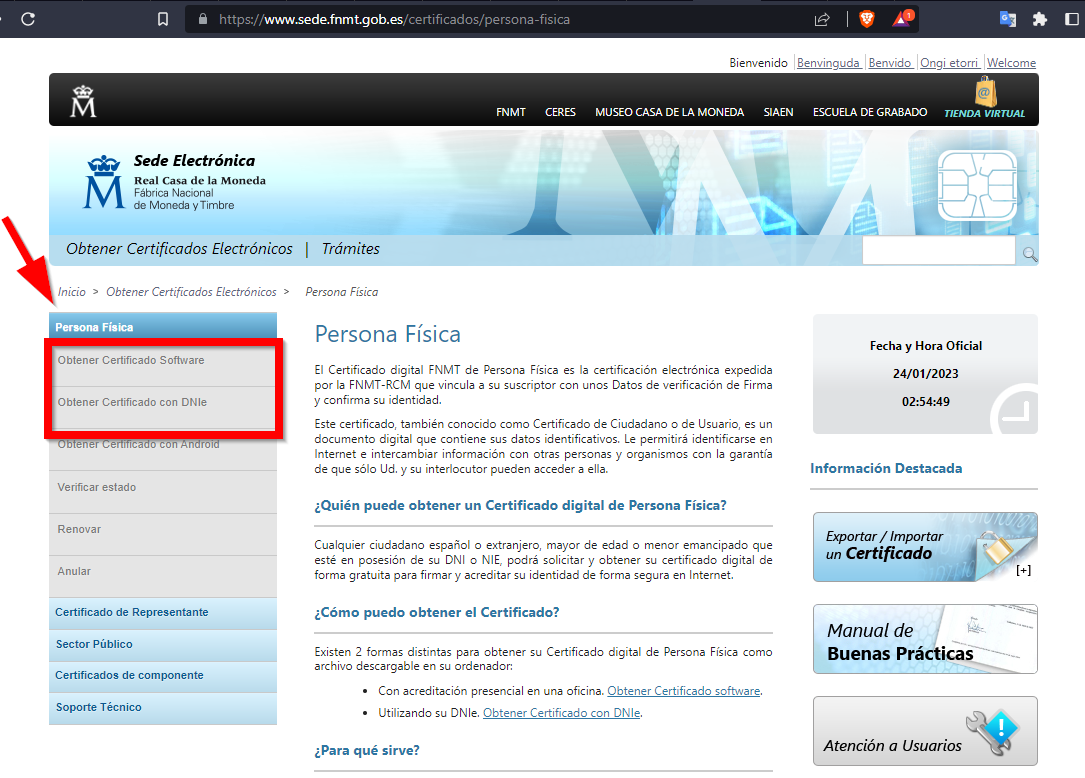The height and width of the screenshot is (778, 1085).
Task: Expand the Sector Público sidebar section
Action: click(x=94, y=644)
